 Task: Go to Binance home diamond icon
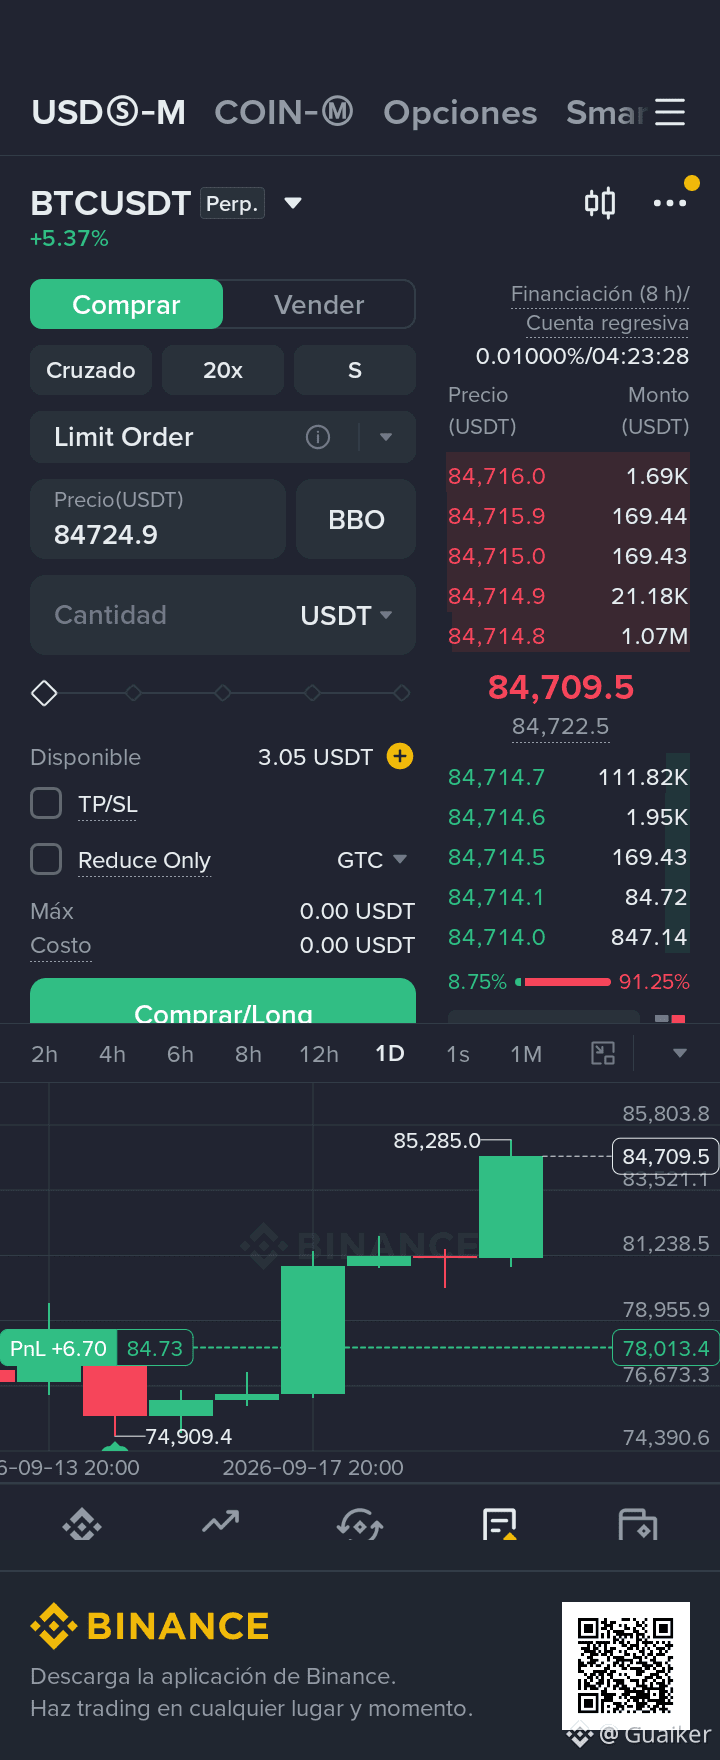tap(82, 1525)
